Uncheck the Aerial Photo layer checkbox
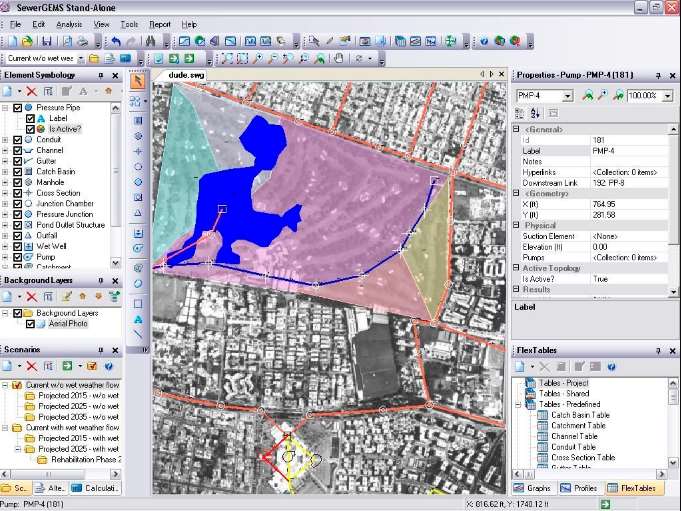The image size is (681, 511). [30, 326]
